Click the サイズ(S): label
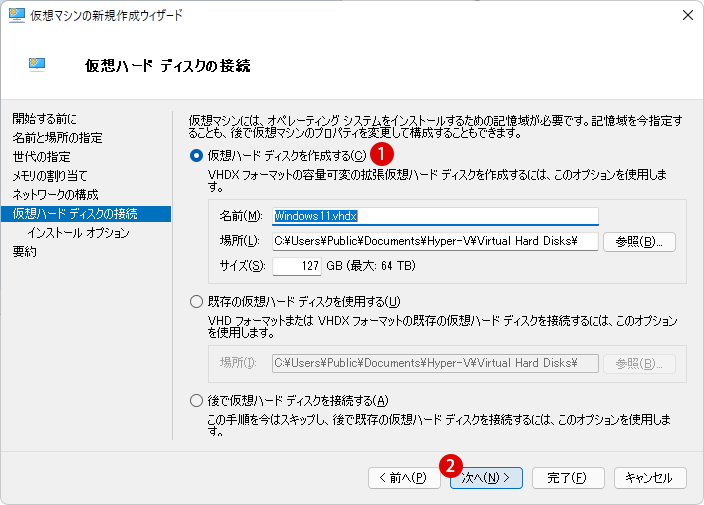 [x=242, y=266]
